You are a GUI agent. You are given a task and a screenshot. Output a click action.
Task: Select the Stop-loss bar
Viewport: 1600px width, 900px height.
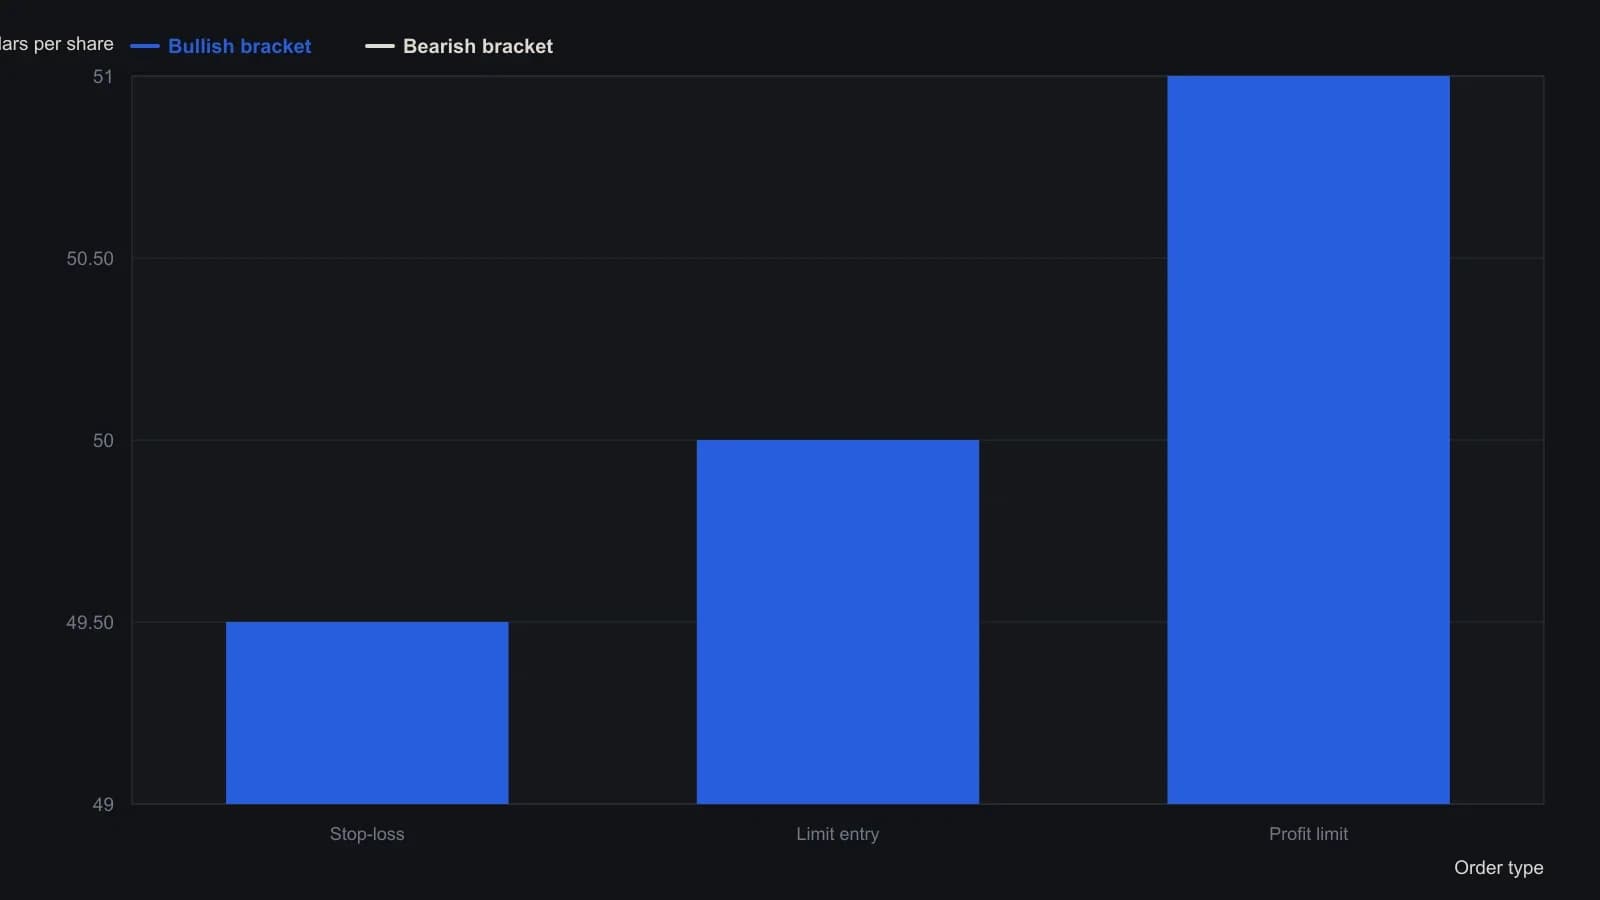point(367,713)
